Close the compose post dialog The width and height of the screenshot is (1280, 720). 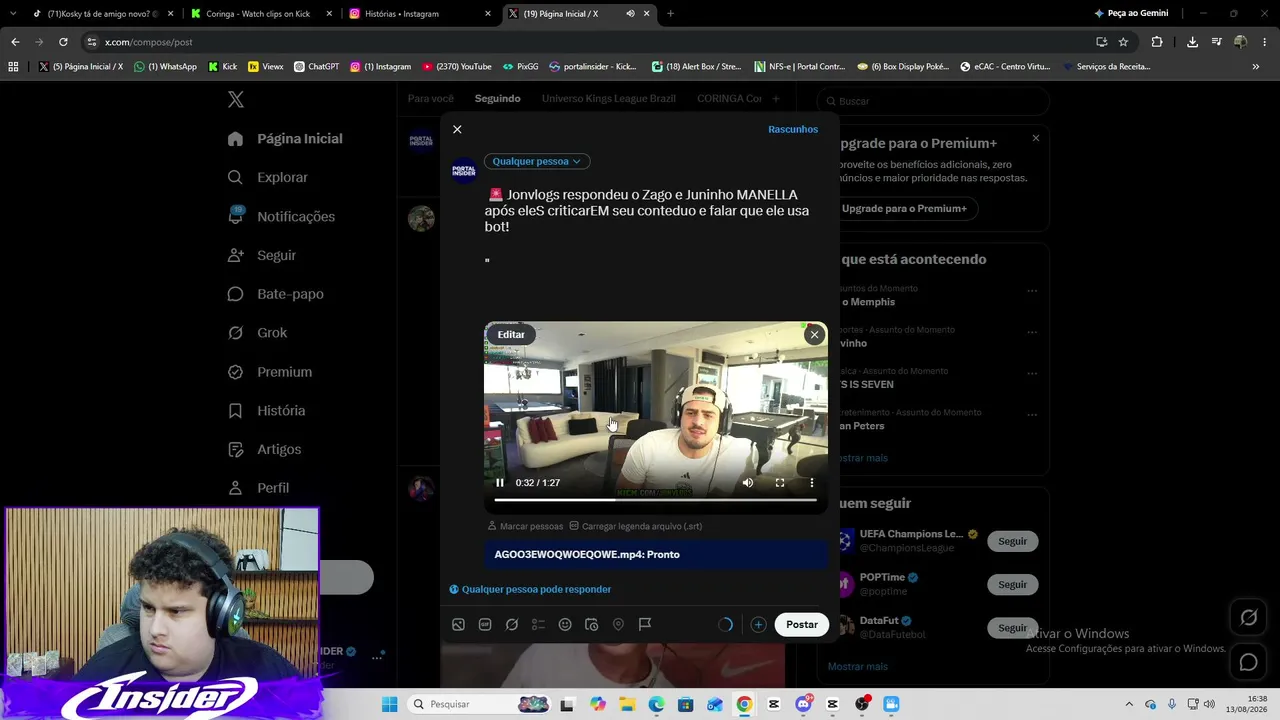click(x=457, y=129)
